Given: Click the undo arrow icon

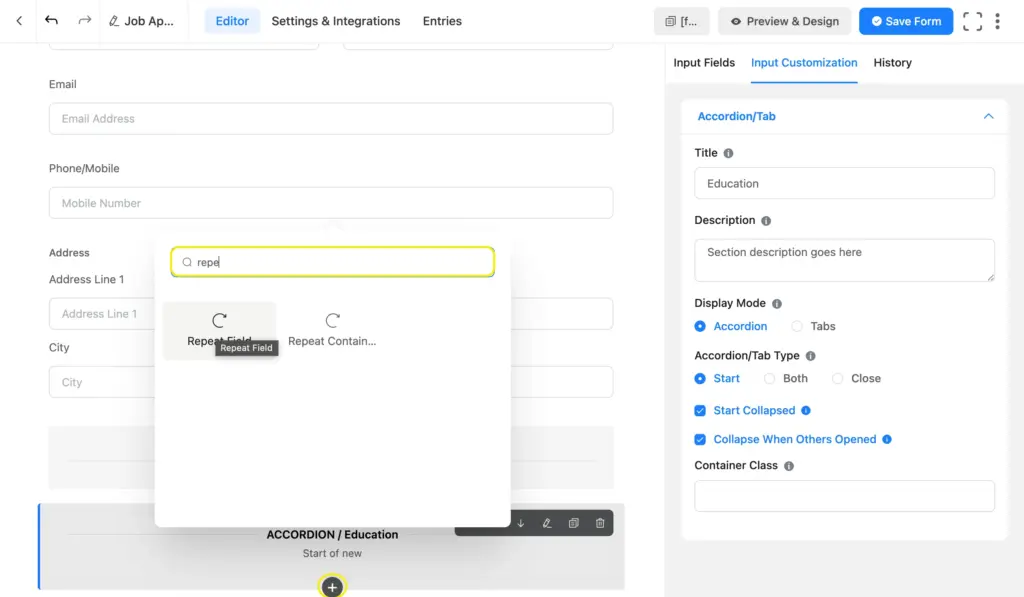Looking at the screenshot, I should point(52,21).
